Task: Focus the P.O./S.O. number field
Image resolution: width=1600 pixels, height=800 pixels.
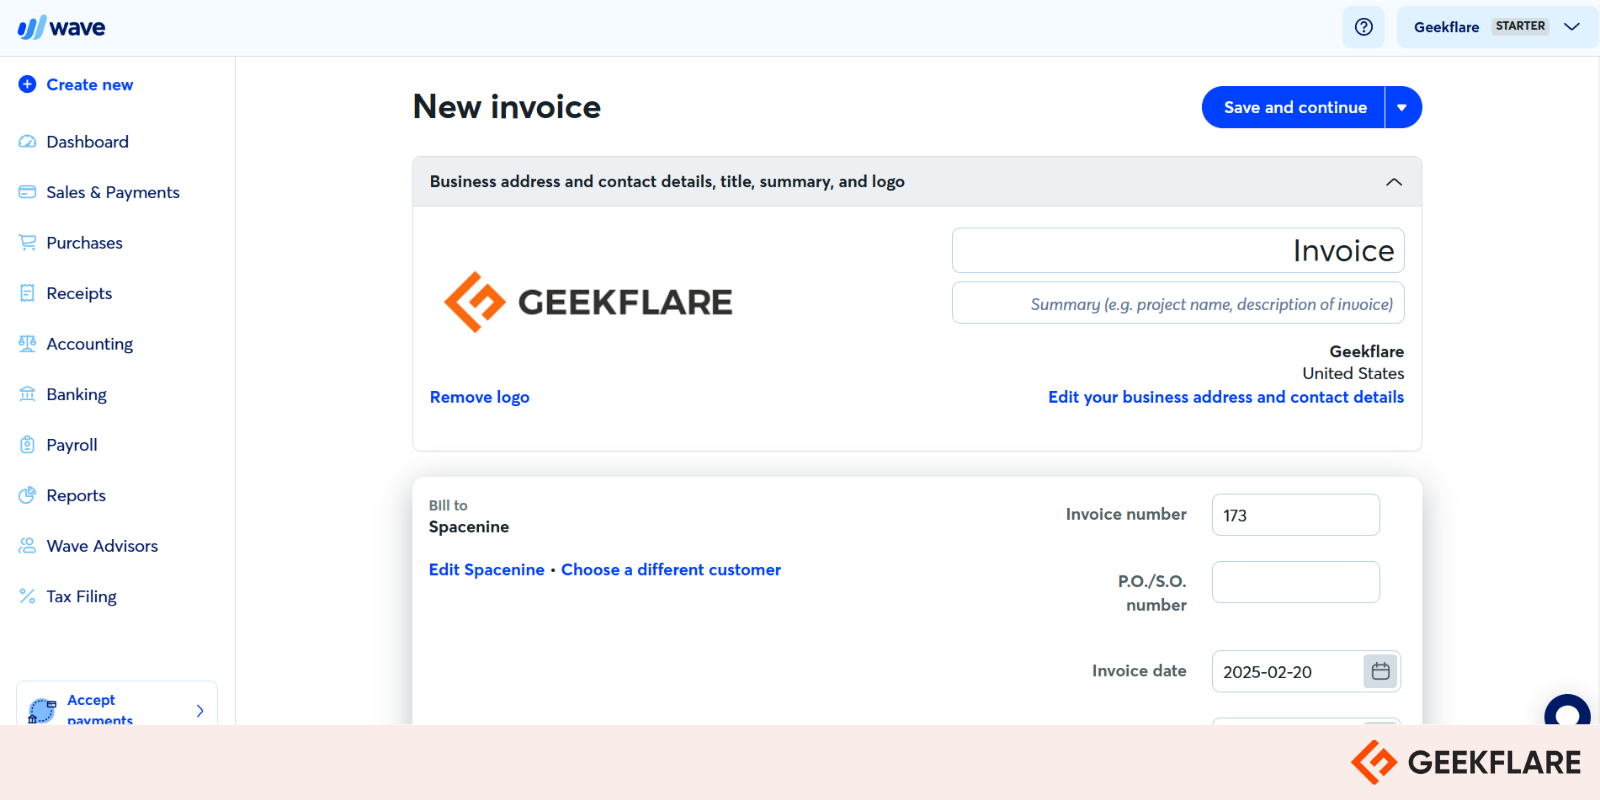Action: [1295, 582]
